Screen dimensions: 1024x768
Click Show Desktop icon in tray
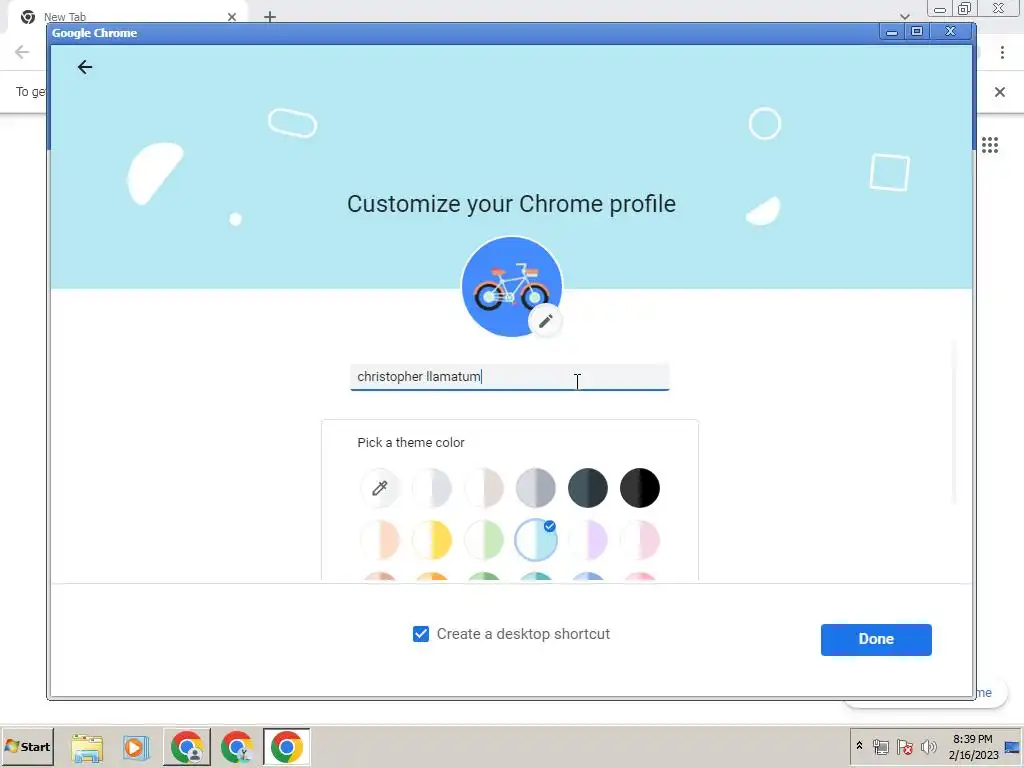[x=1014, y=746]
